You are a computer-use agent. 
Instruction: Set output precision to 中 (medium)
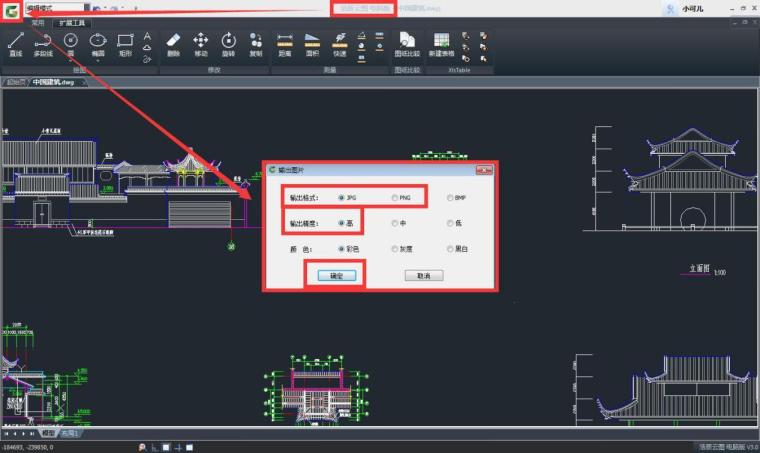(x=395, y=223)
